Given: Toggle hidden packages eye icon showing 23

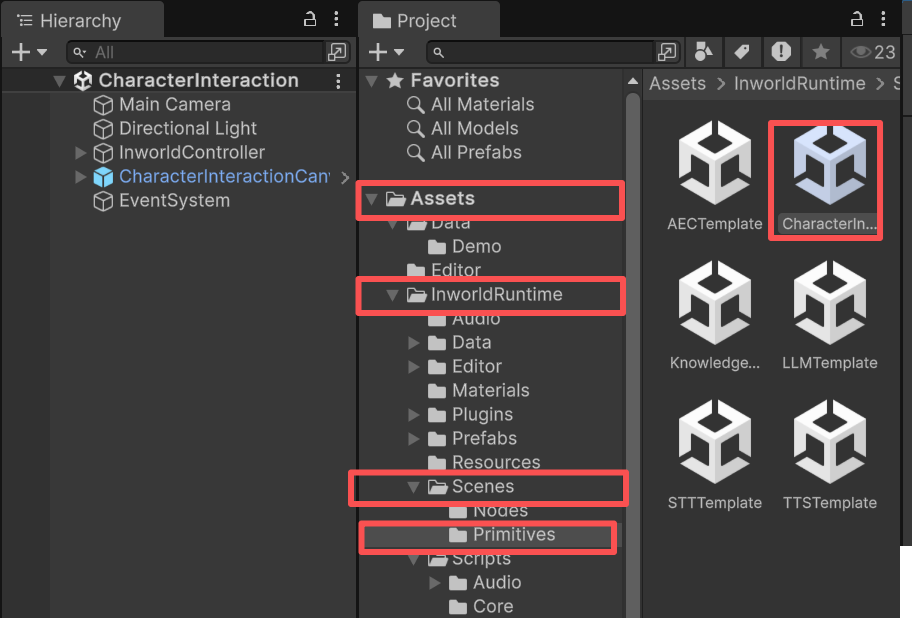Looking at the screenshot, I should point(872,52).
